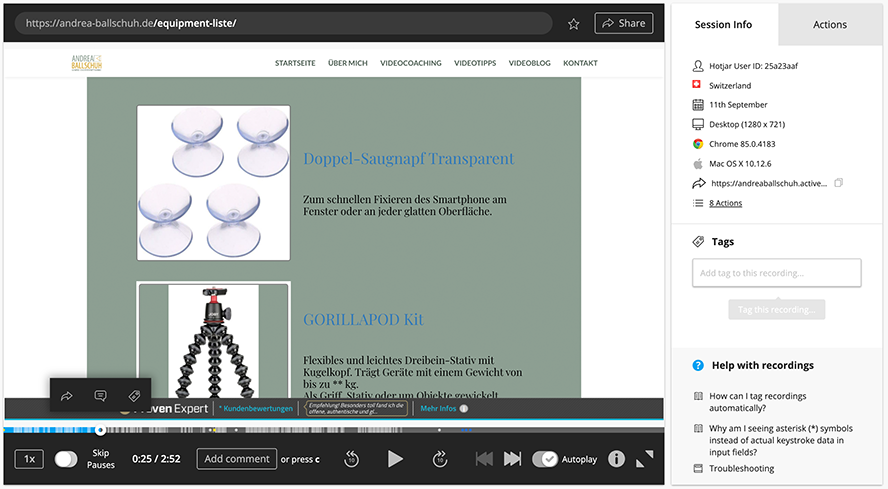This screenshot has height=489, width=888.
Task: Click the ProvenExpert review quote box
Action: (x=356, y=409)
